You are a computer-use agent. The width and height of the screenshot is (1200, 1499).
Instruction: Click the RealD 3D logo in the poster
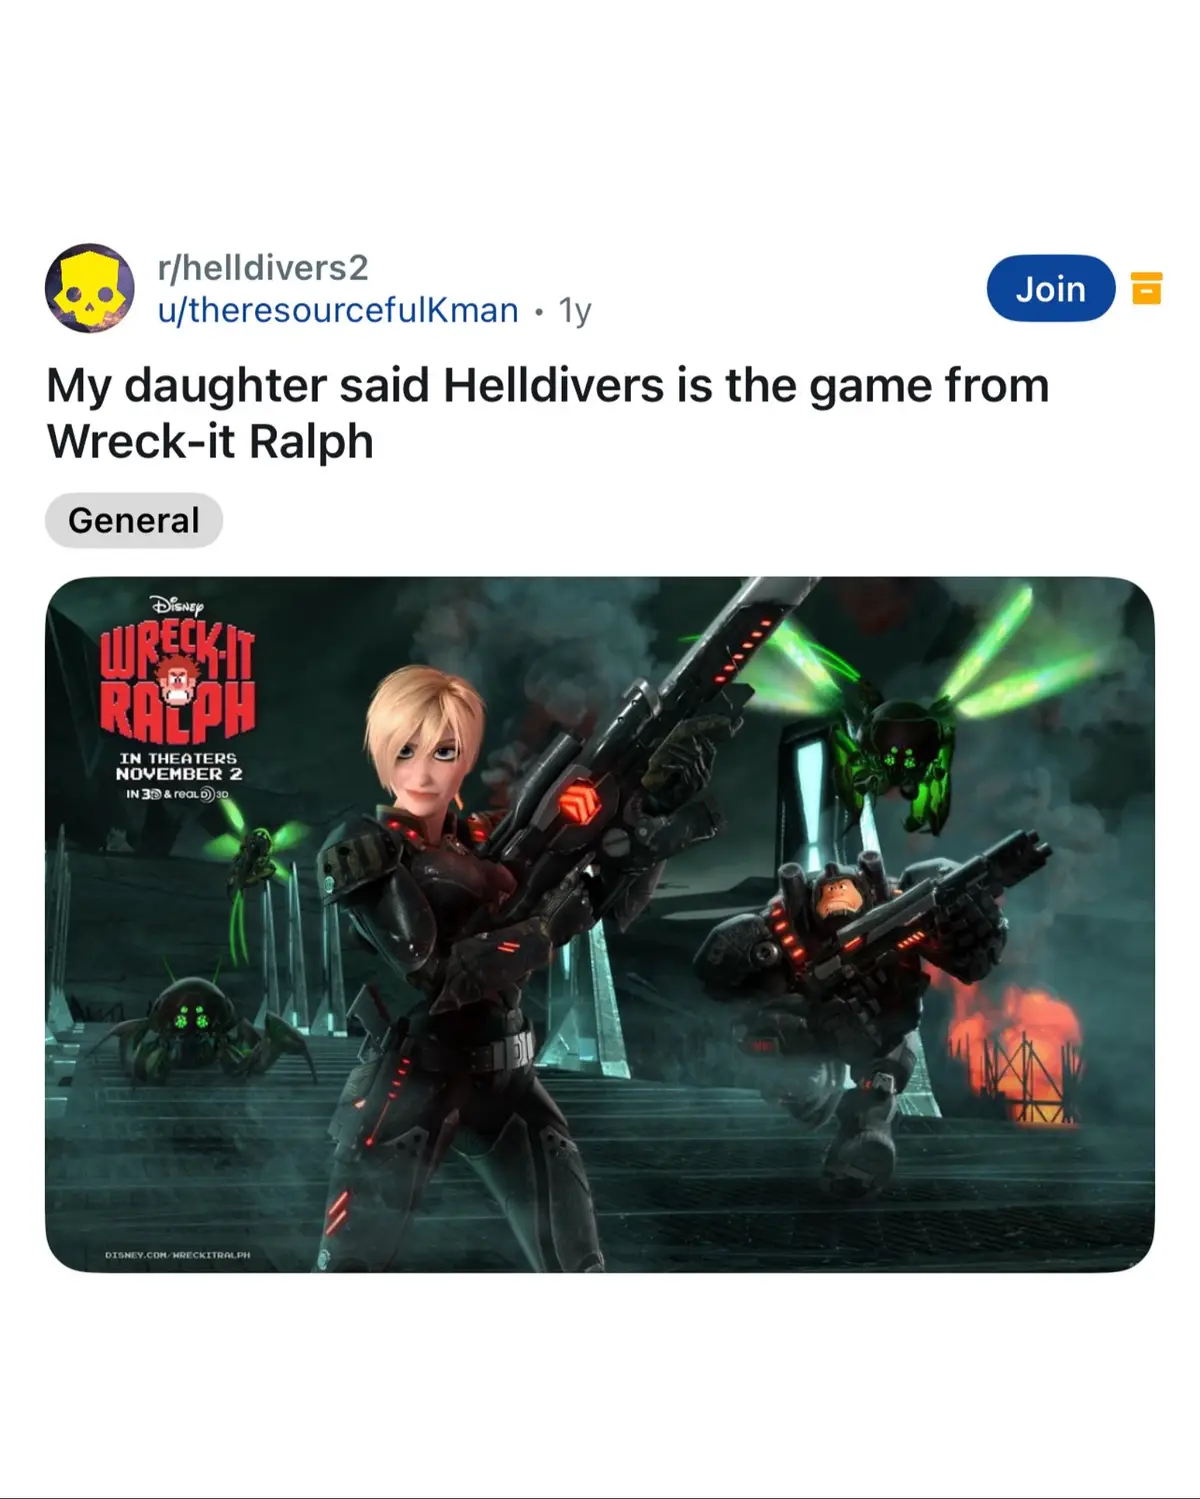[x=196, y=794]
